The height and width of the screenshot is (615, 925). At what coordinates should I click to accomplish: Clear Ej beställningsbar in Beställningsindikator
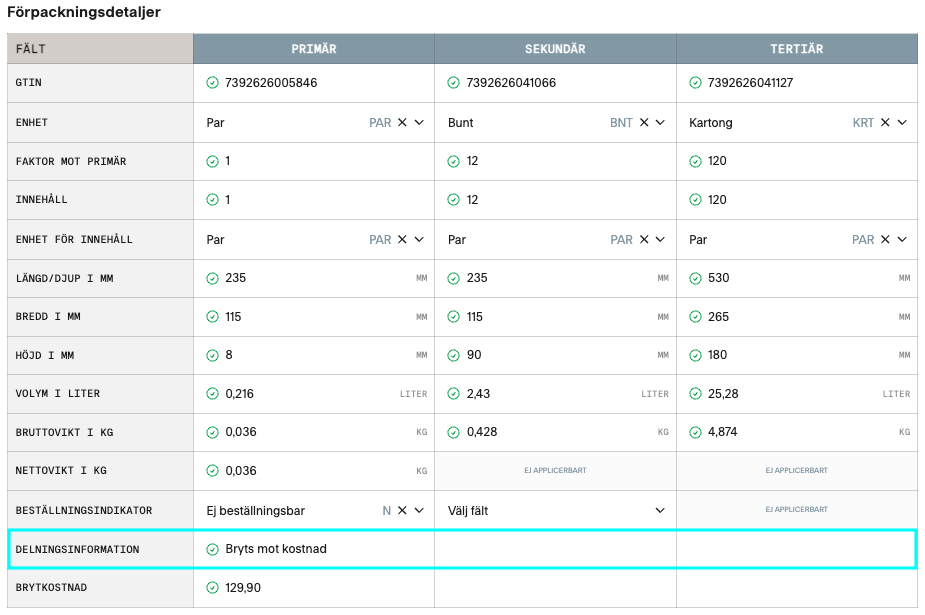[402, 511]
